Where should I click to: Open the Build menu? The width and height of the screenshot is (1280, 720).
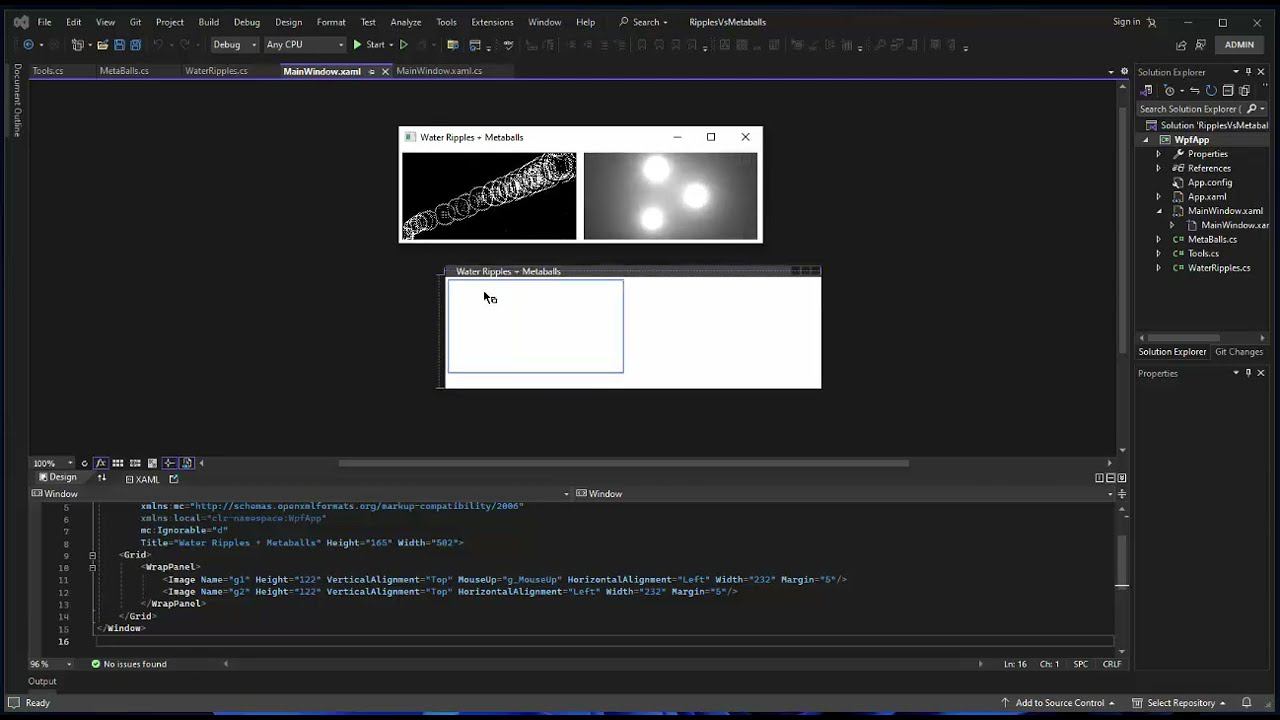click(208, 22)
